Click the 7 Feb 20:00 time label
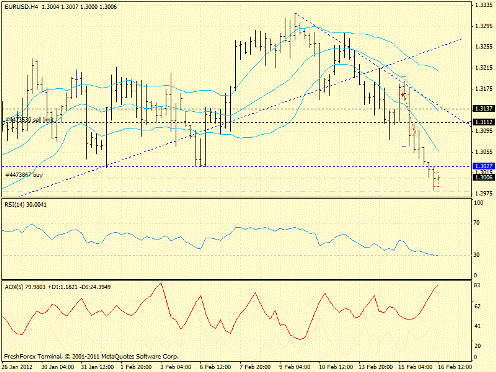The image size is (496, 372). click(x=256, y=367)
